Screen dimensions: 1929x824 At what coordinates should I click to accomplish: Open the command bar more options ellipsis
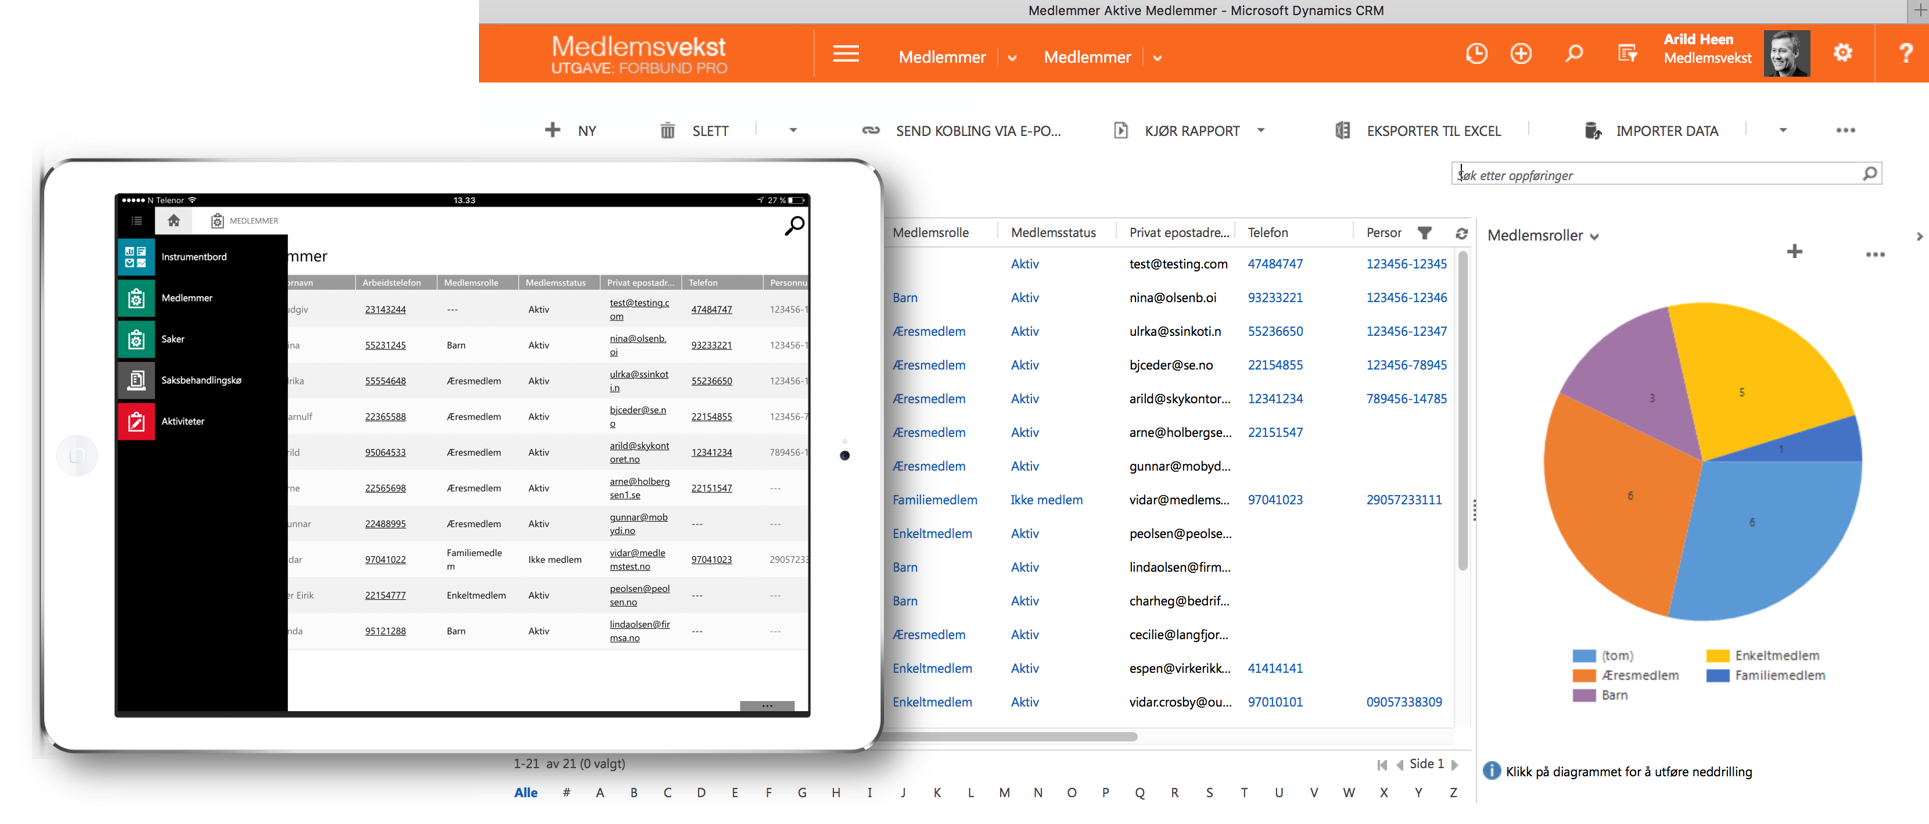pyautogui.click(x=1846, y=130)
